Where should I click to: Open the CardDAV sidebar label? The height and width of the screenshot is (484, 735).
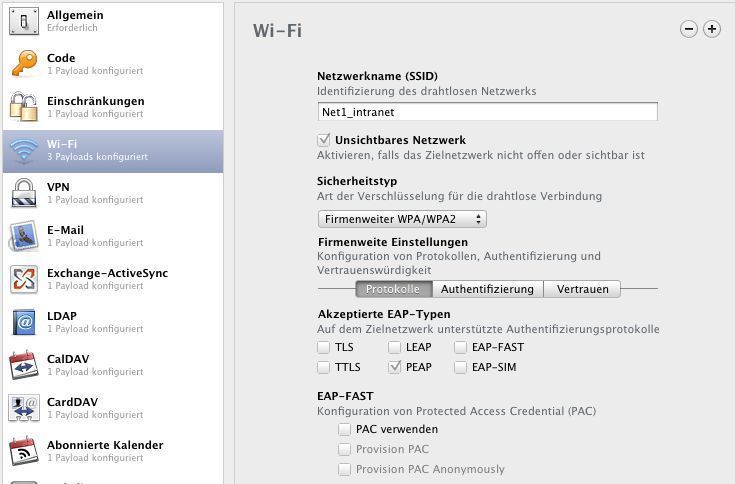click(72, 402)
